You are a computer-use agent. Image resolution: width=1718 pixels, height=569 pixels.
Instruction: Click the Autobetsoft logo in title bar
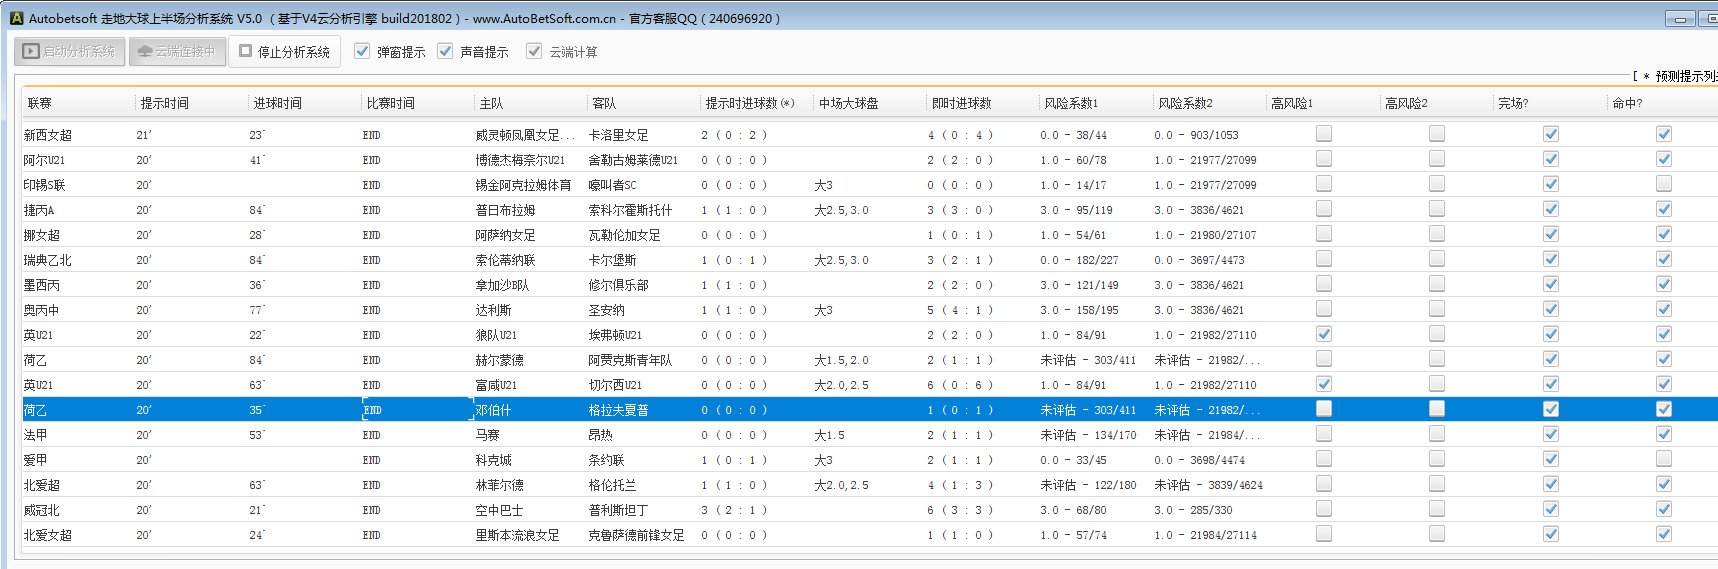coord(16,18)
